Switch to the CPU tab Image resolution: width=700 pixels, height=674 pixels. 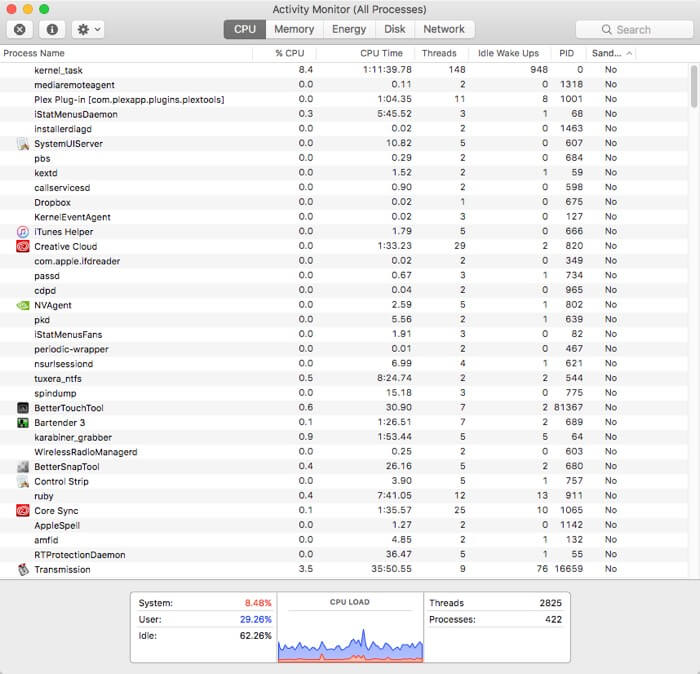point(245,29)
